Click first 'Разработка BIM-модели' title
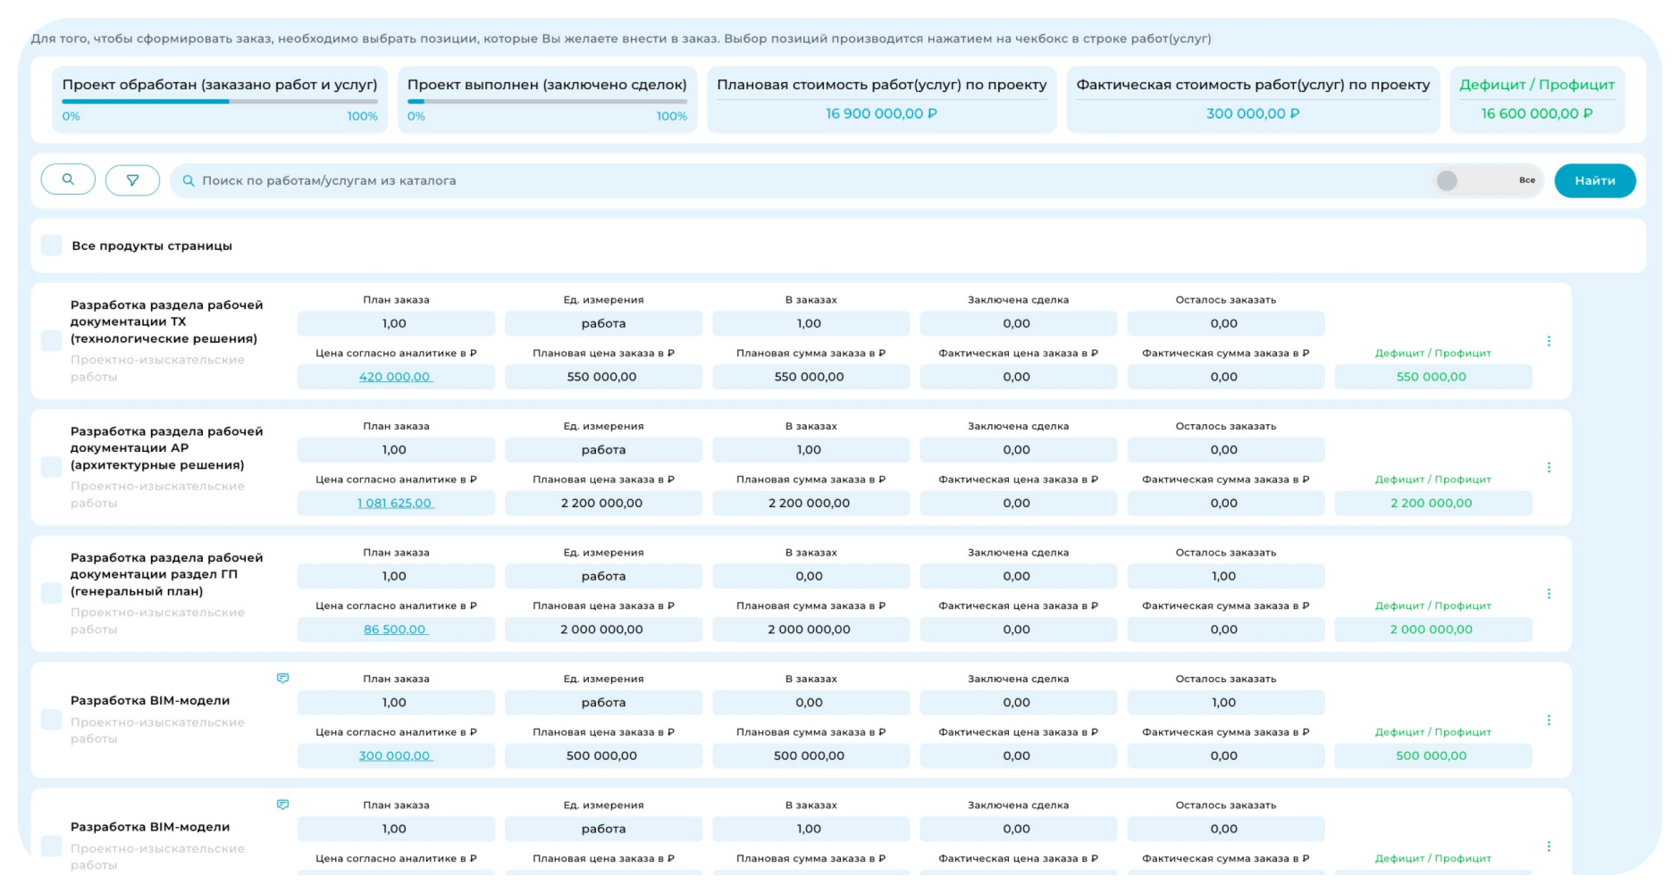The image size is (1680, 893). point(150,700)
